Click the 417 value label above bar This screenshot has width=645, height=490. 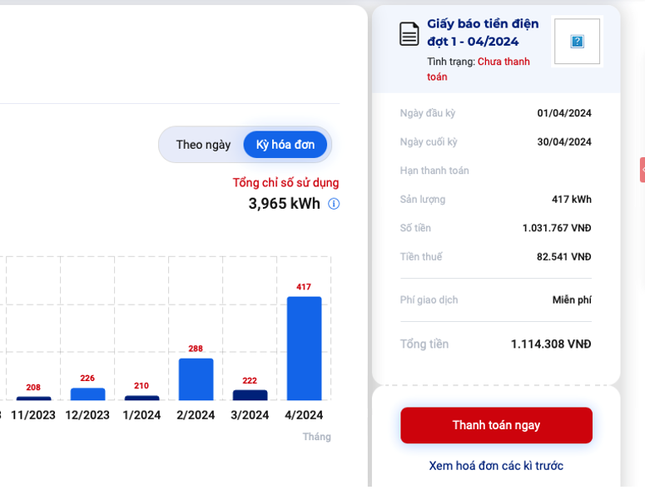coord(304,287)
